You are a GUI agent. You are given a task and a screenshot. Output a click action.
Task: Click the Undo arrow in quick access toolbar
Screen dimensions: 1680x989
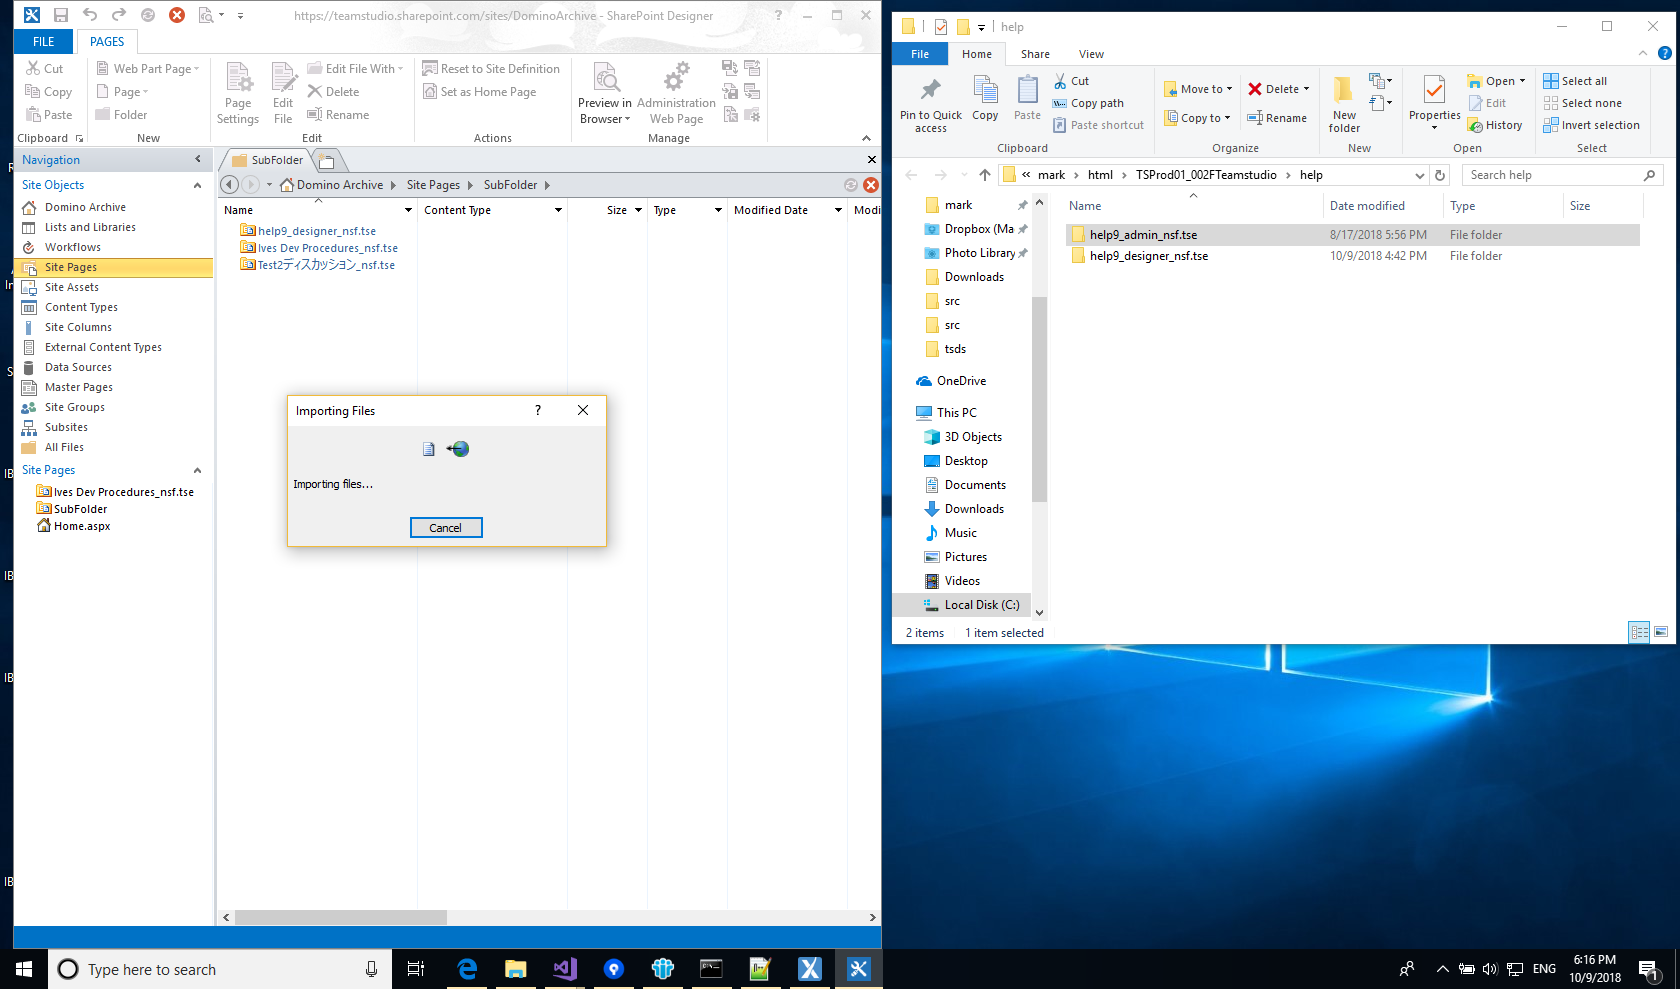pos(90,15)
